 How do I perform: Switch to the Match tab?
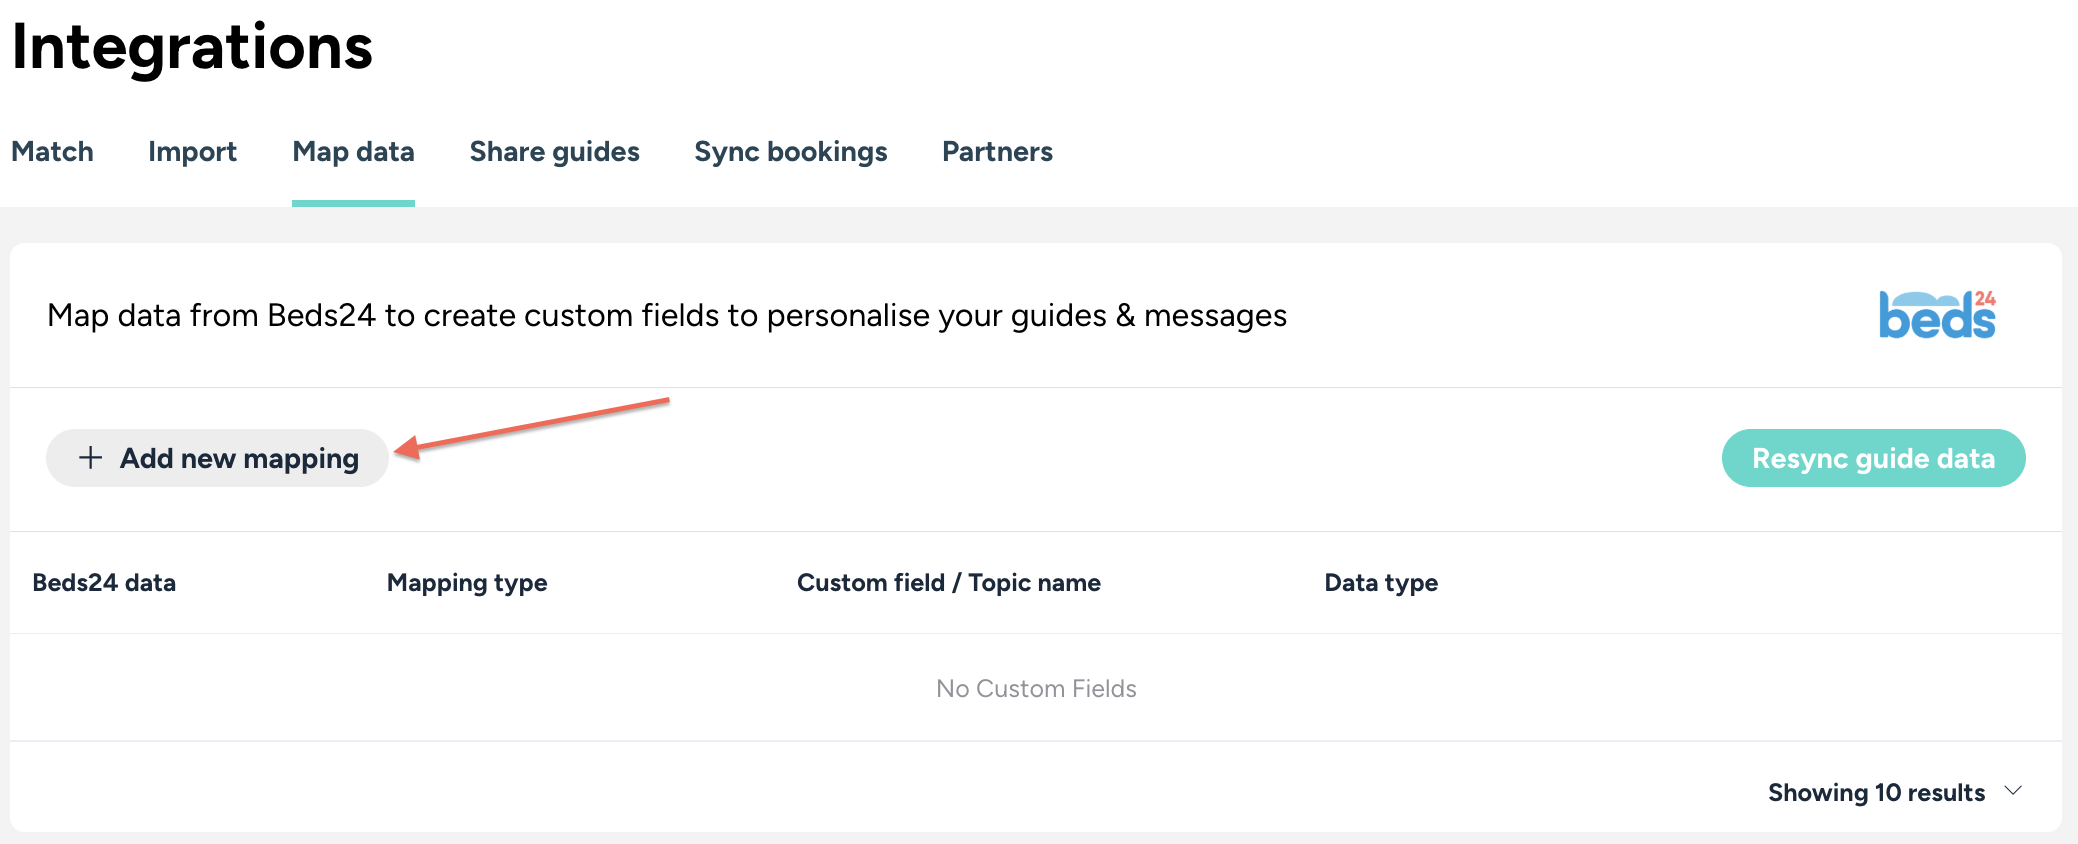[52, 152]
